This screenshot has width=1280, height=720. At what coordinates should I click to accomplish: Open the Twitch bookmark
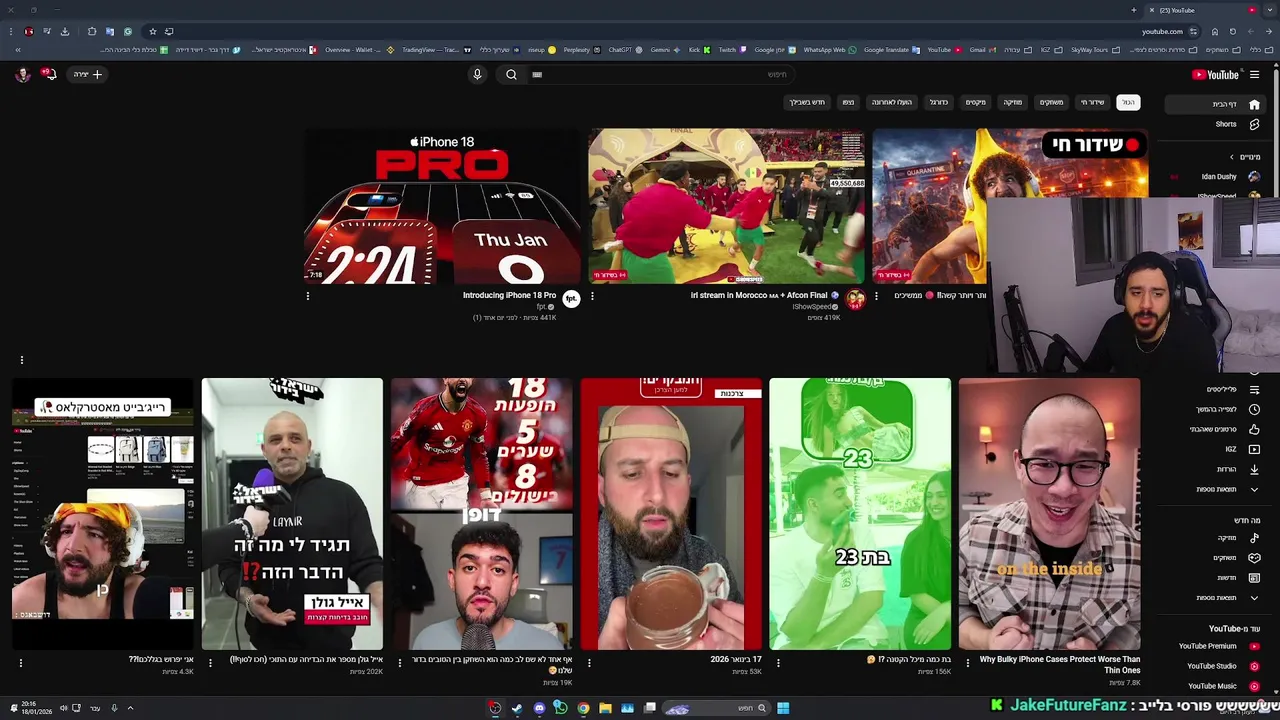(x=731, y=50)
